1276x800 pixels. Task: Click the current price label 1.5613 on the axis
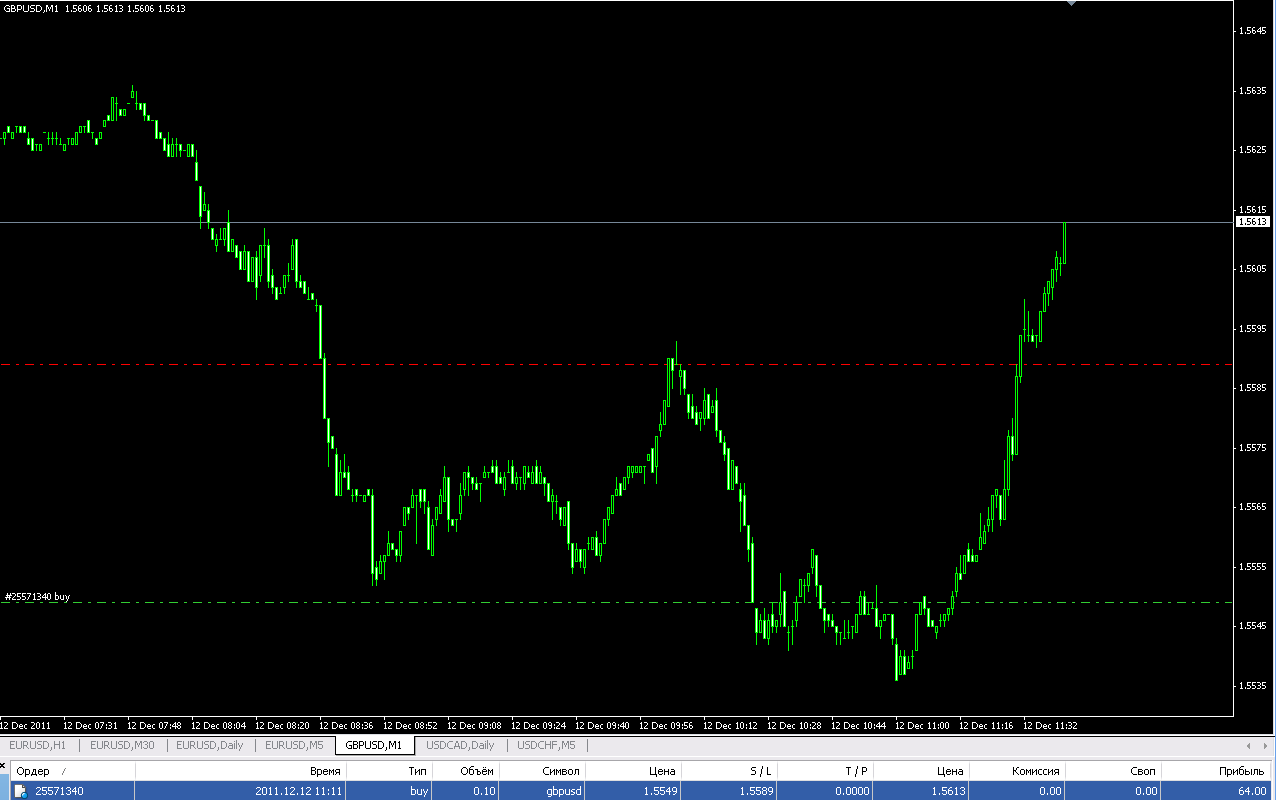1253,221
